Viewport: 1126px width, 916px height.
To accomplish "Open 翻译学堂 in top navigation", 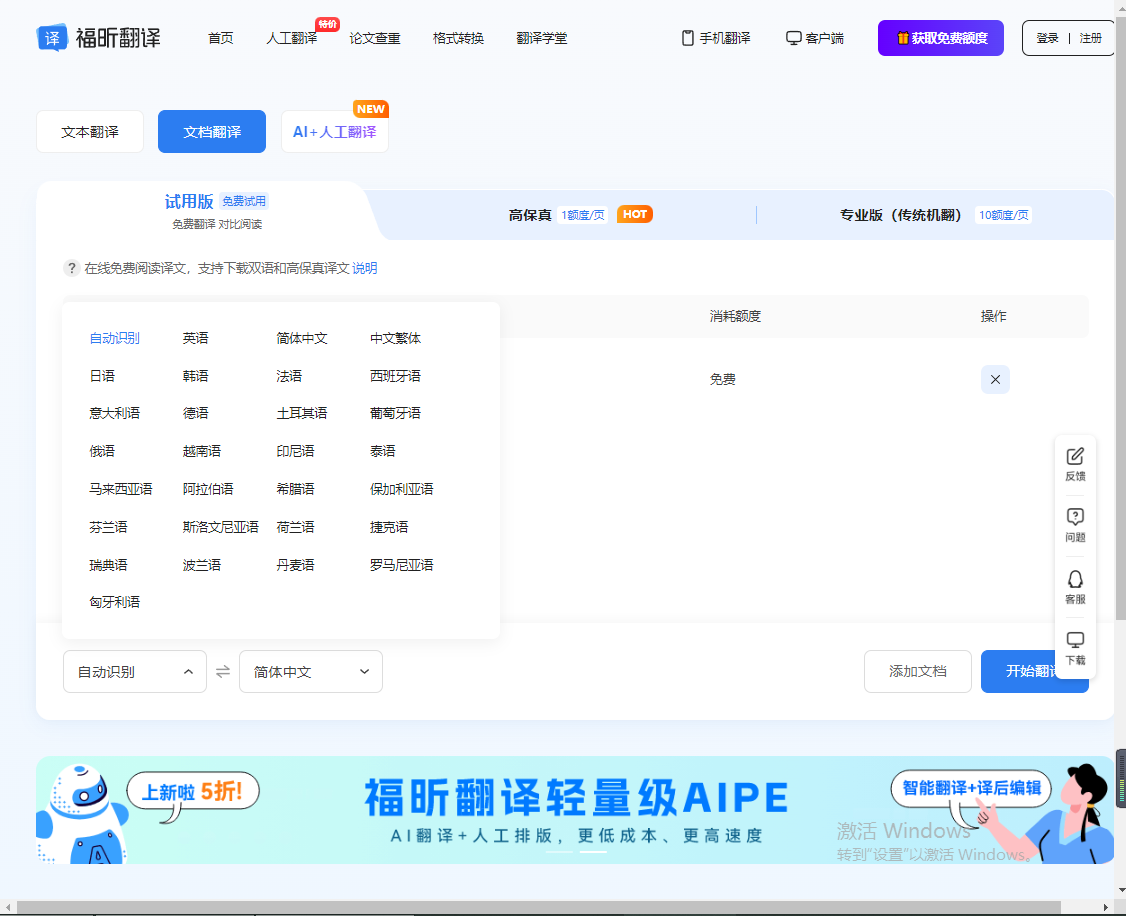I will [541, 38].
